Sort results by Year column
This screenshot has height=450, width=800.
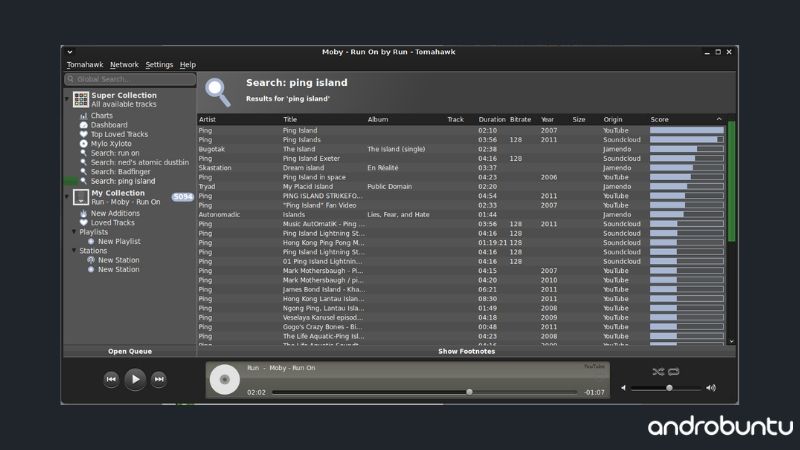tap(547, 119)
